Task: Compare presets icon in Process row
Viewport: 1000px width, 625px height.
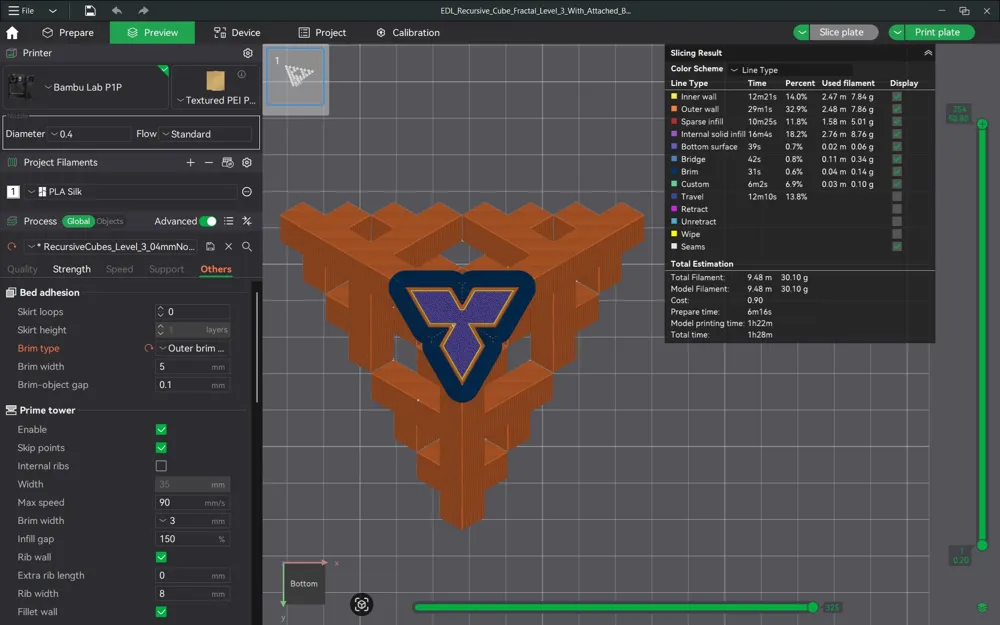Action: [247, 221]
